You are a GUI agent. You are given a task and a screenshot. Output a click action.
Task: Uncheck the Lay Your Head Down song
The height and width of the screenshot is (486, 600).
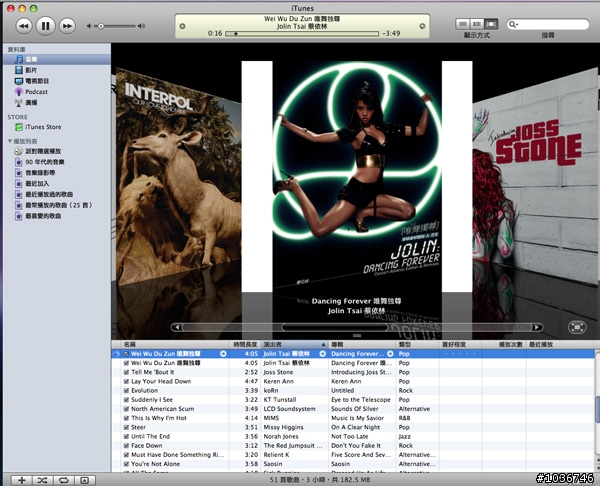(x=126, y=382)
